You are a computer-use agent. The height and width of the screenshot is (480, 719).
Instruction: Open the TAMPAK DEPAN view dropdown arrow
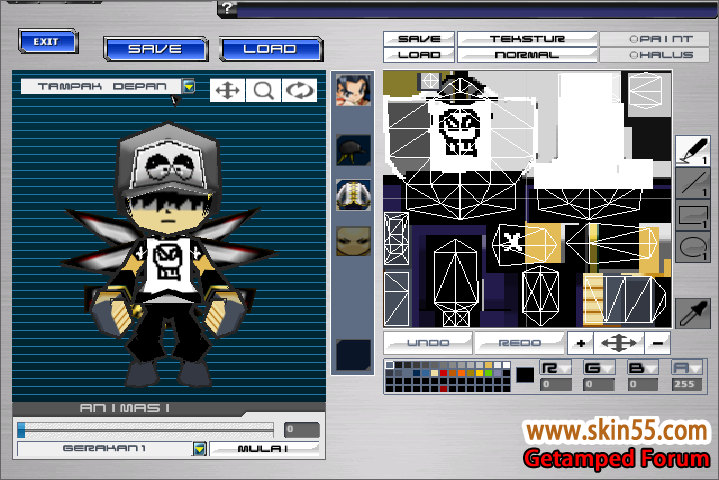tap(188, 86)
